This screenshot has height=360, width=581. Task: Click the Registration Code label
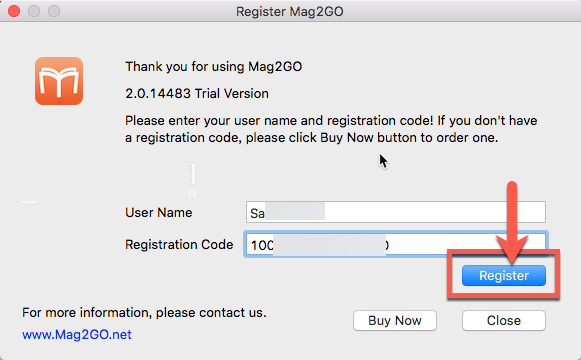point(179,244)
